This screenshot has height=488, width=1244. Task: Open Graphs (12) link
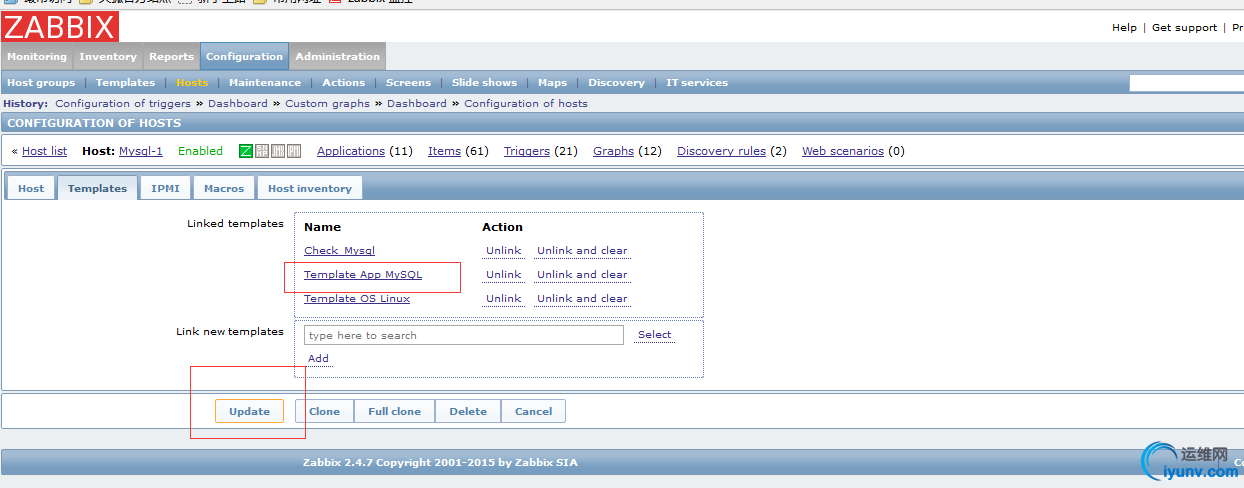tap(613, 151)
